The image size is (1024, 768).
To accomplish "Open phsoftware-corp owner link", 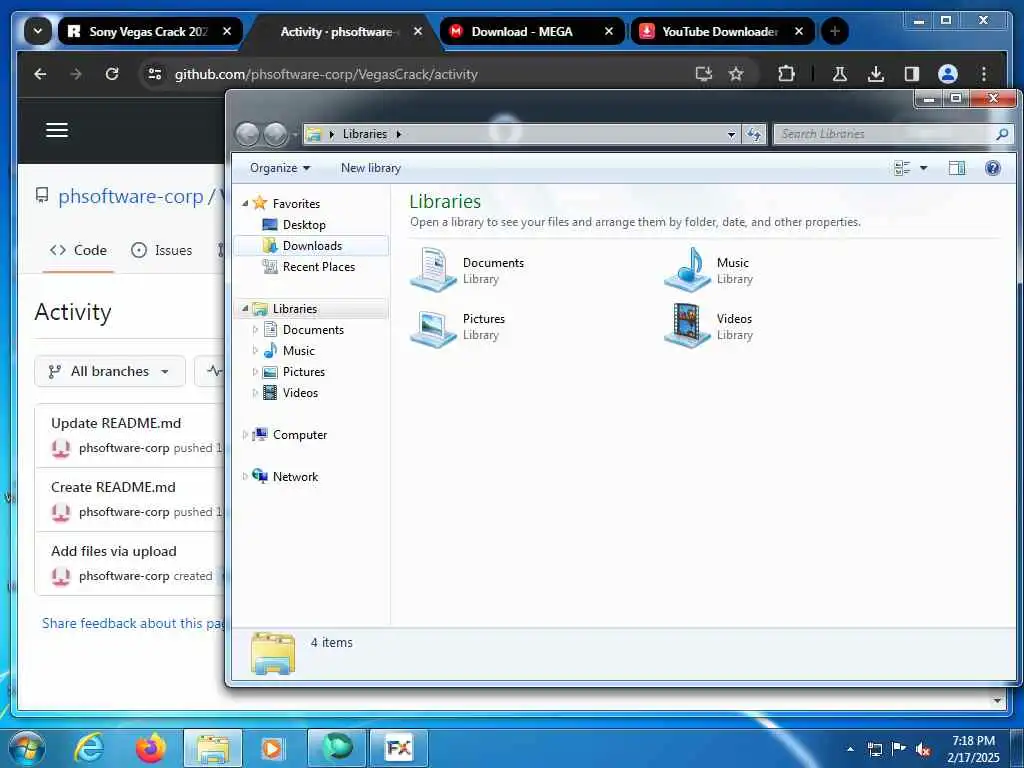I will (131, 197).
